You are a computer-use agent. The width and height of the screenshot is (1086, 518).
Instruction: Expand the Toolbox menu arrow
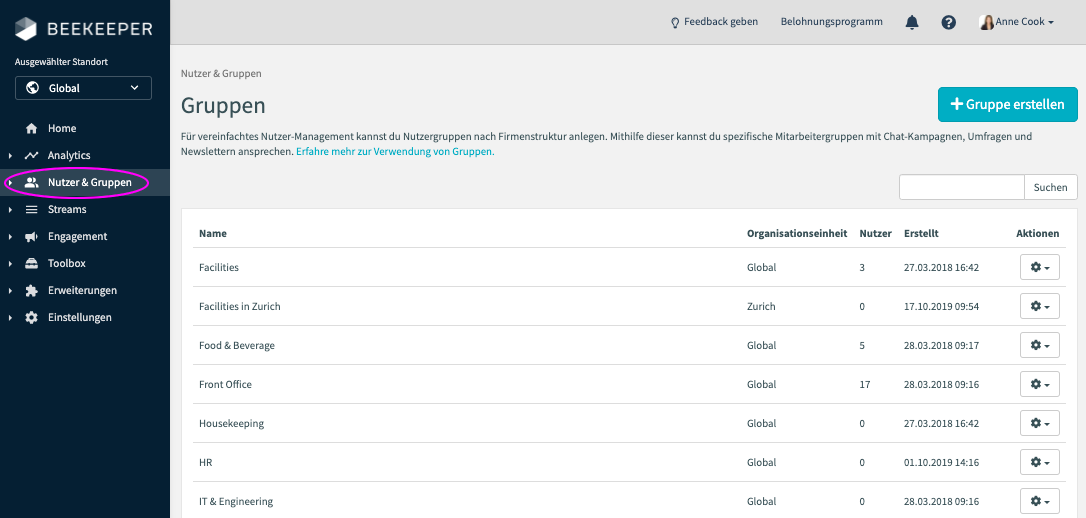pyautogui.click(x=10, y=264)
